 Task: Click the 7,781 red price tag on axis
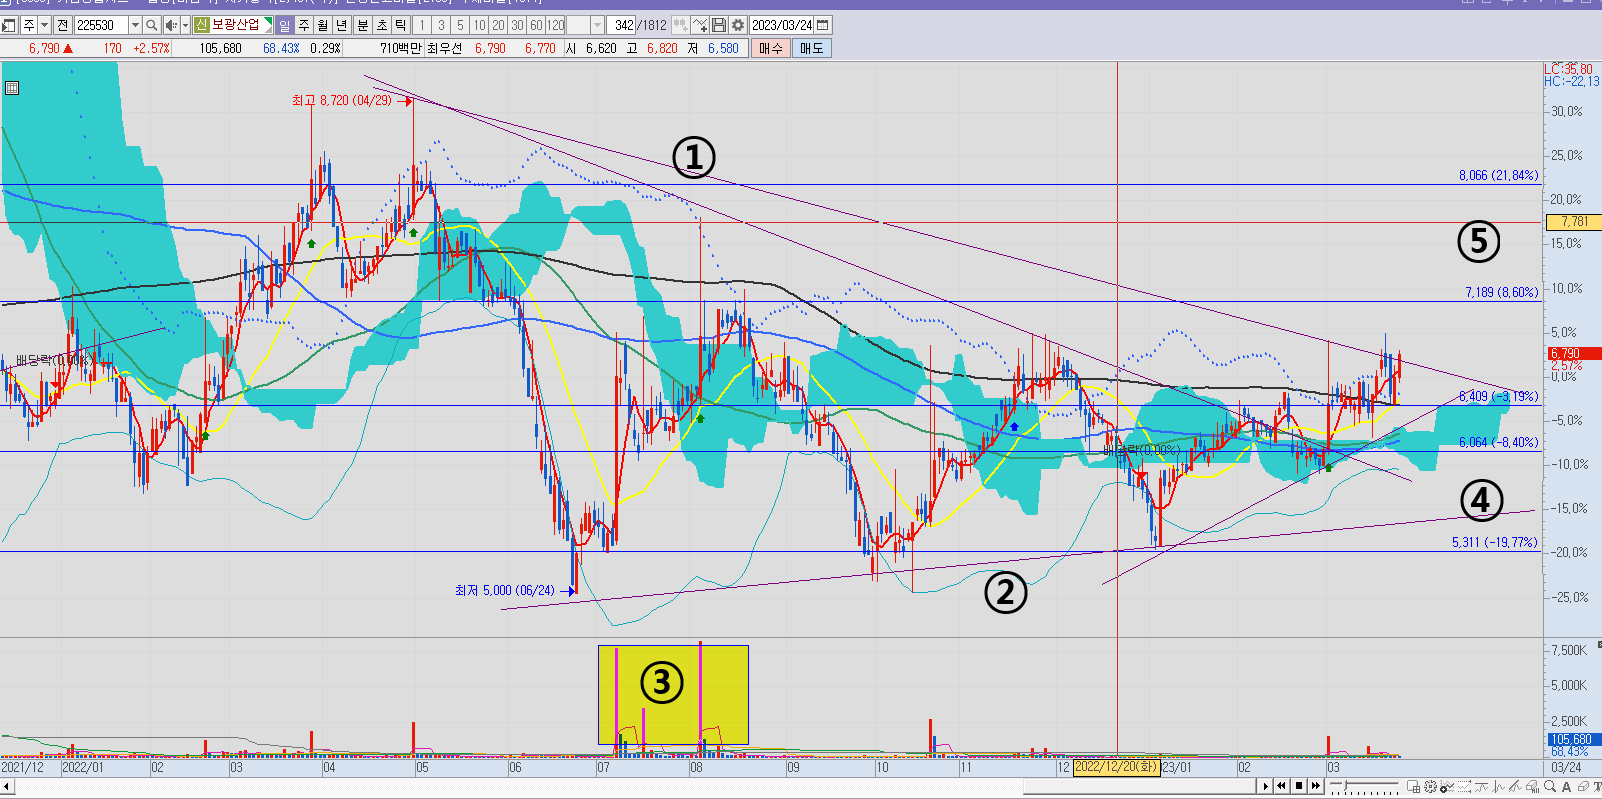click(x=1574, y=222)
